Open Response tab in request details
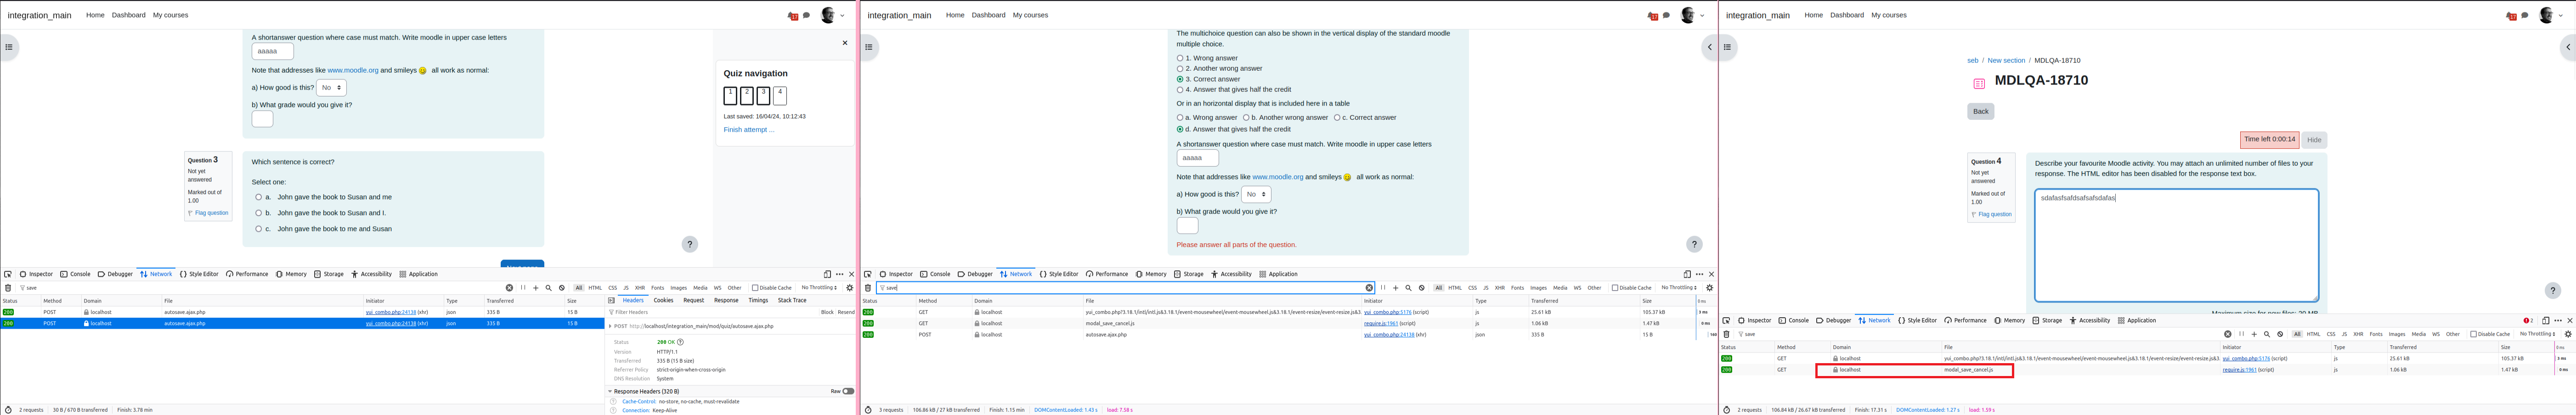Screen dimensions: 2576x415 pos(726,300)
